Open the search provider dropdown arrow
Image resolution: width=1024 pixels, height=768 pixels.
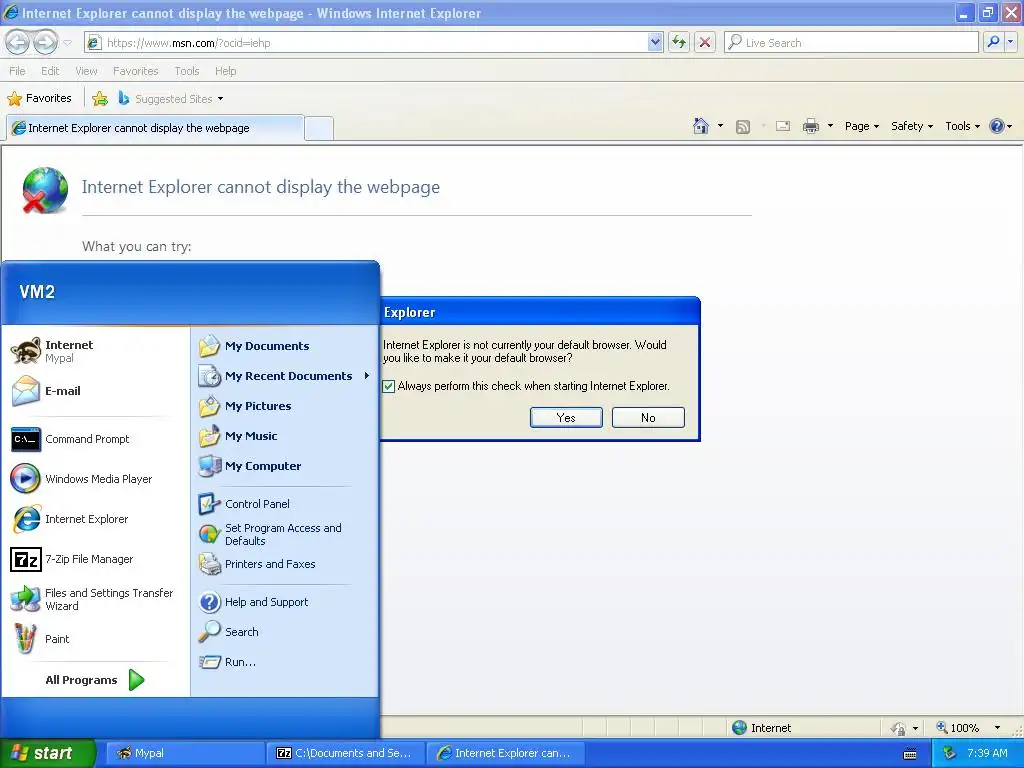pyautogui.click(x=1010, y=42)
